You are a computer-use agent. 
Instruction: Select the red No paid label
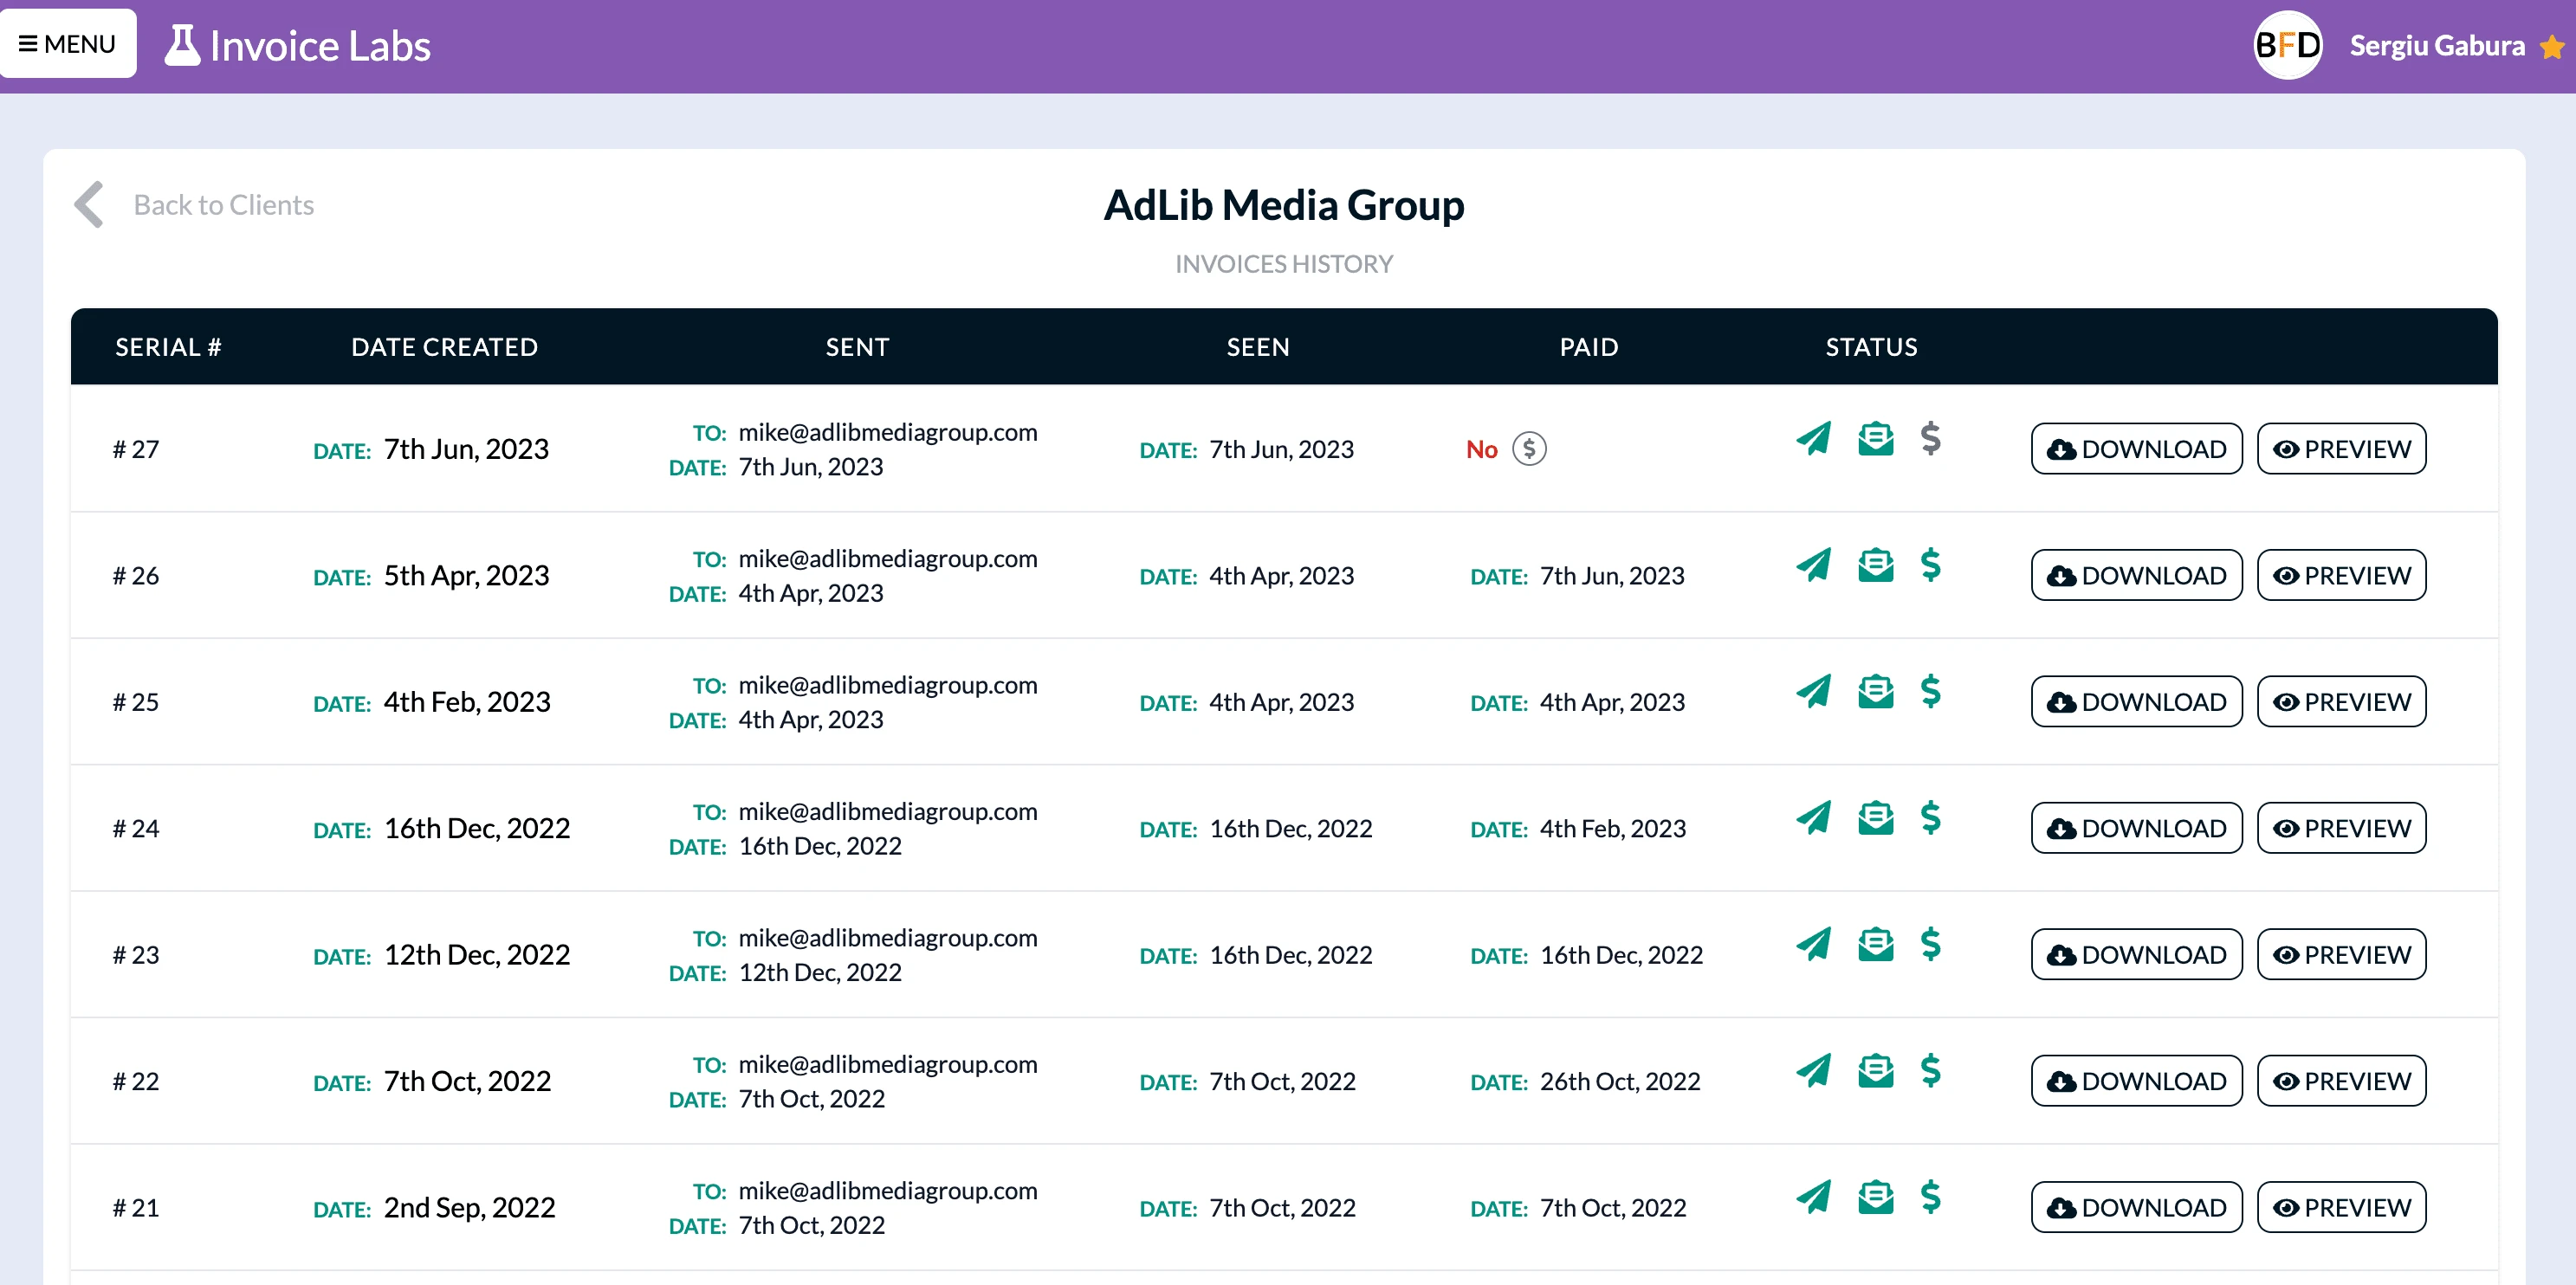[x=1481, y=449]
